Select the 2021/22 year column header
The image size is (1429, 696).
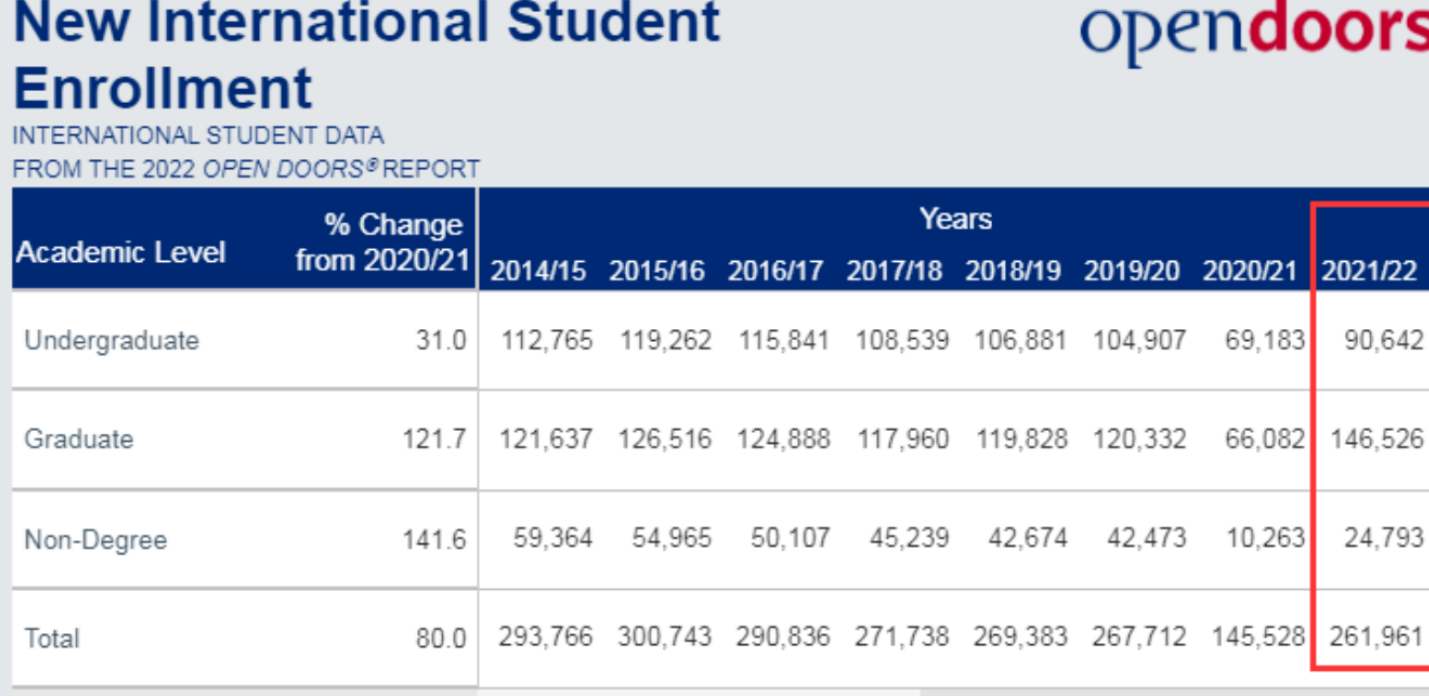1369,271
